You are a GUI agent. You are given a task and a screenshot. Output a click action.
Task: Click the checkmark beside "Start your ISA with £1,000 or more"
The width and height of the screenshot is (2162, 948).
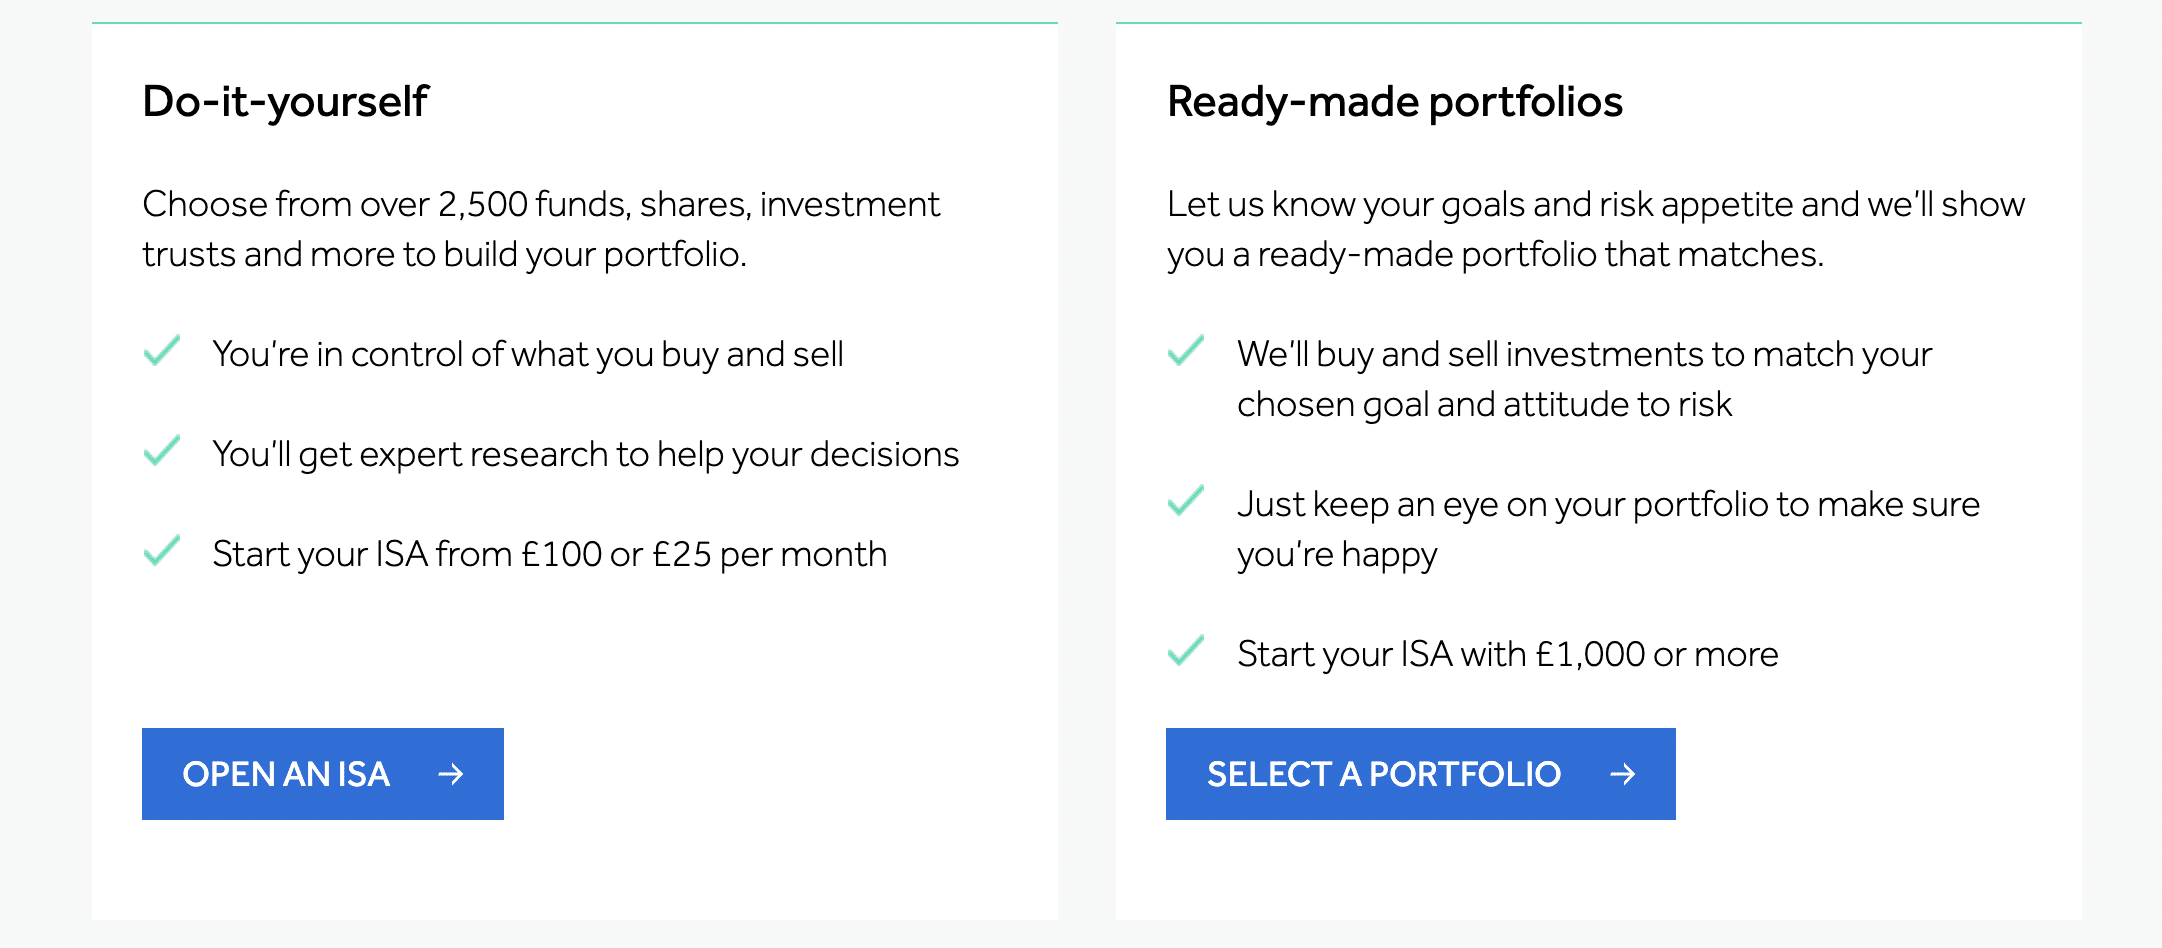click(1186, 651)
